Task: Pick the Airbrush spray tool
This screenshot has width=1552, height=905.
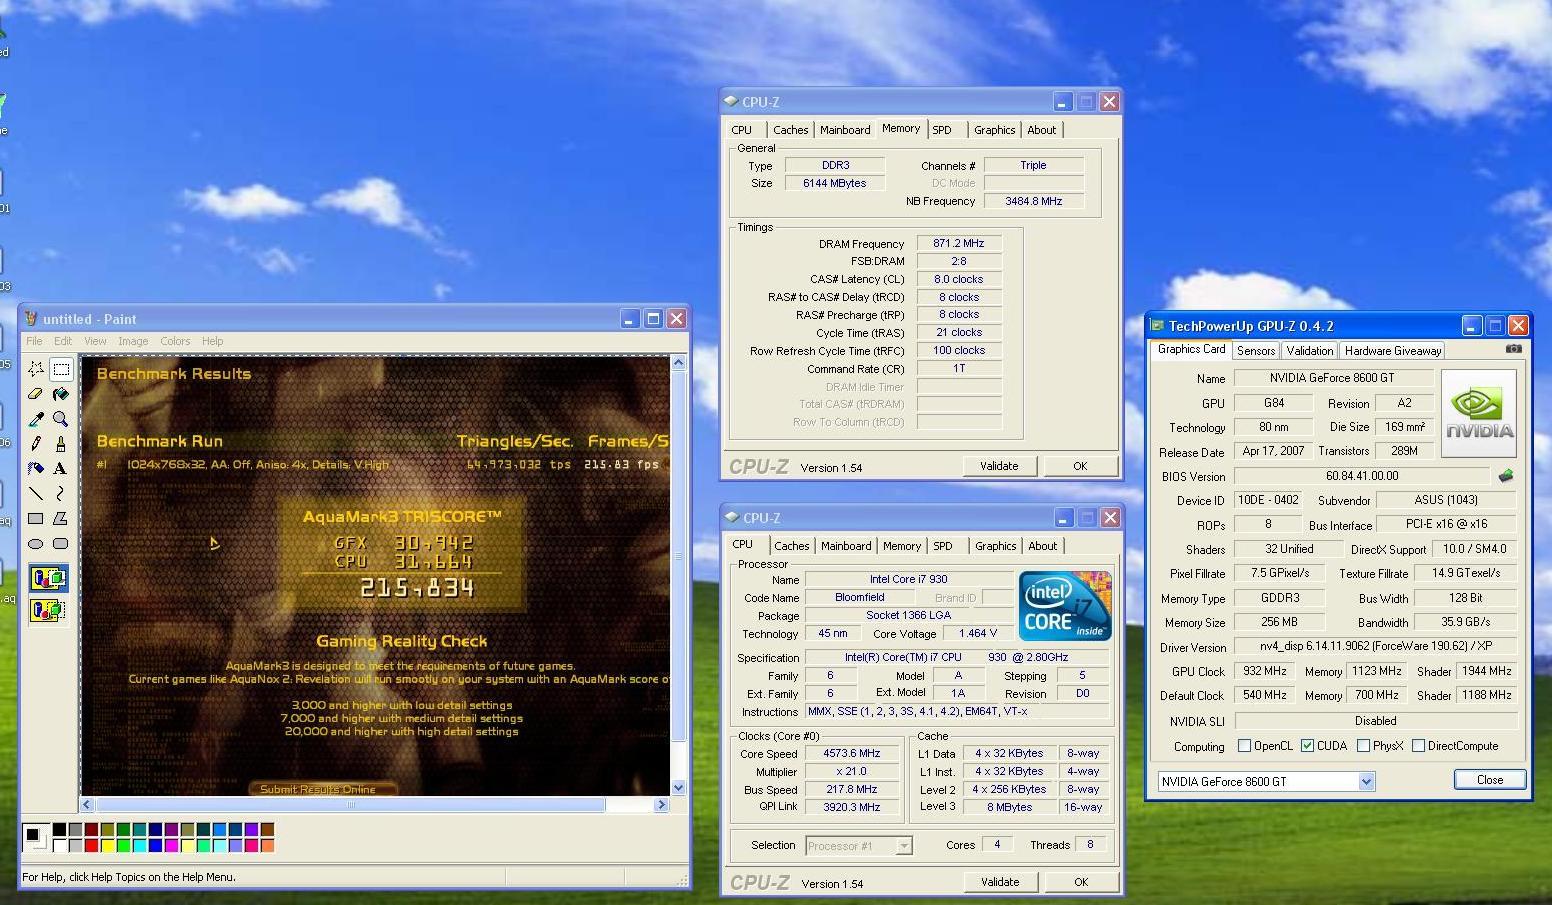Action: coord(36,468)
